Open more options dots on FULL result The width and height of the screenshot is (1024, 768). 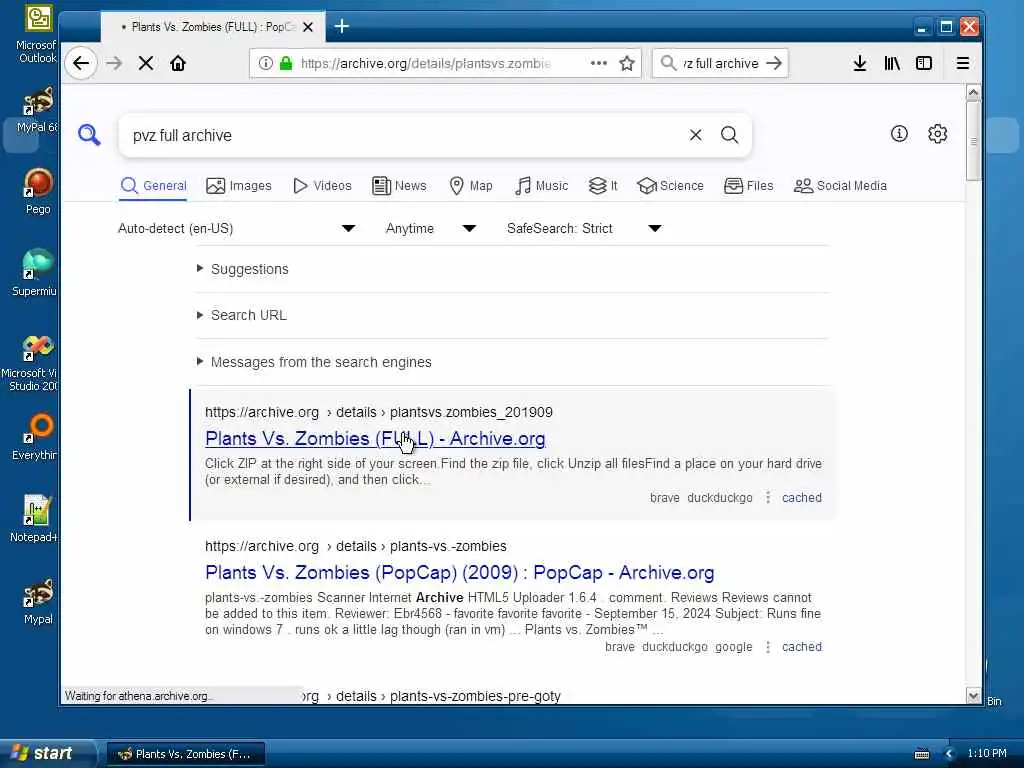(x=768, y=498)
